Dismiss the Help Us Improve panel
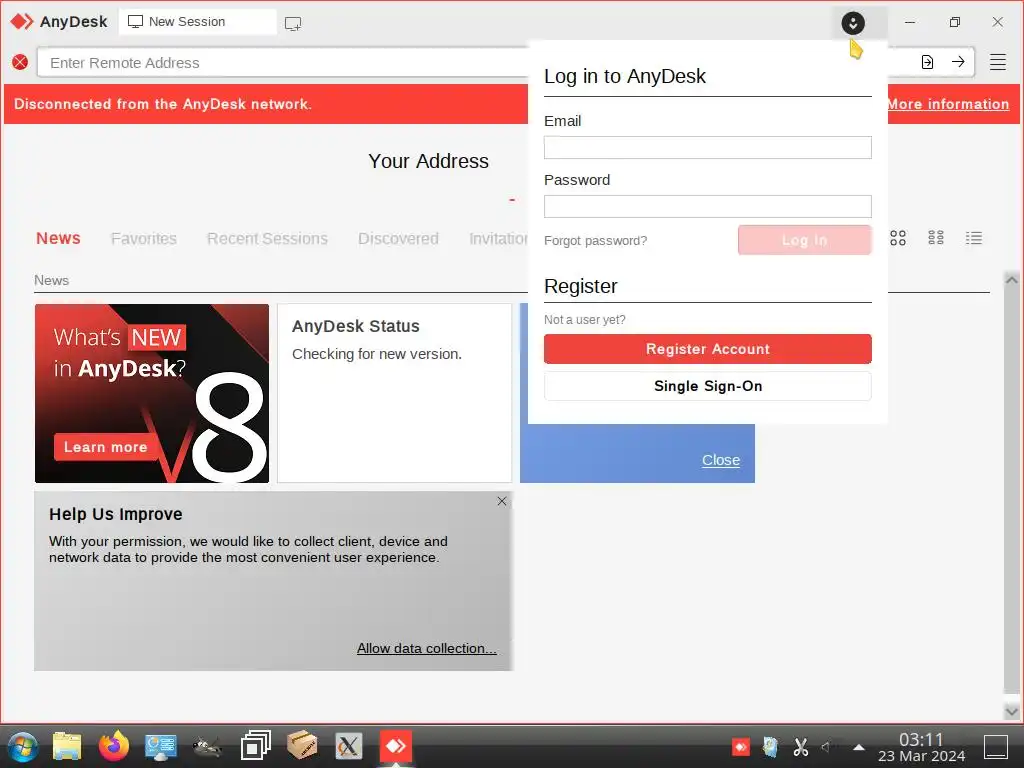1024x768 pixels. point(502,501)
